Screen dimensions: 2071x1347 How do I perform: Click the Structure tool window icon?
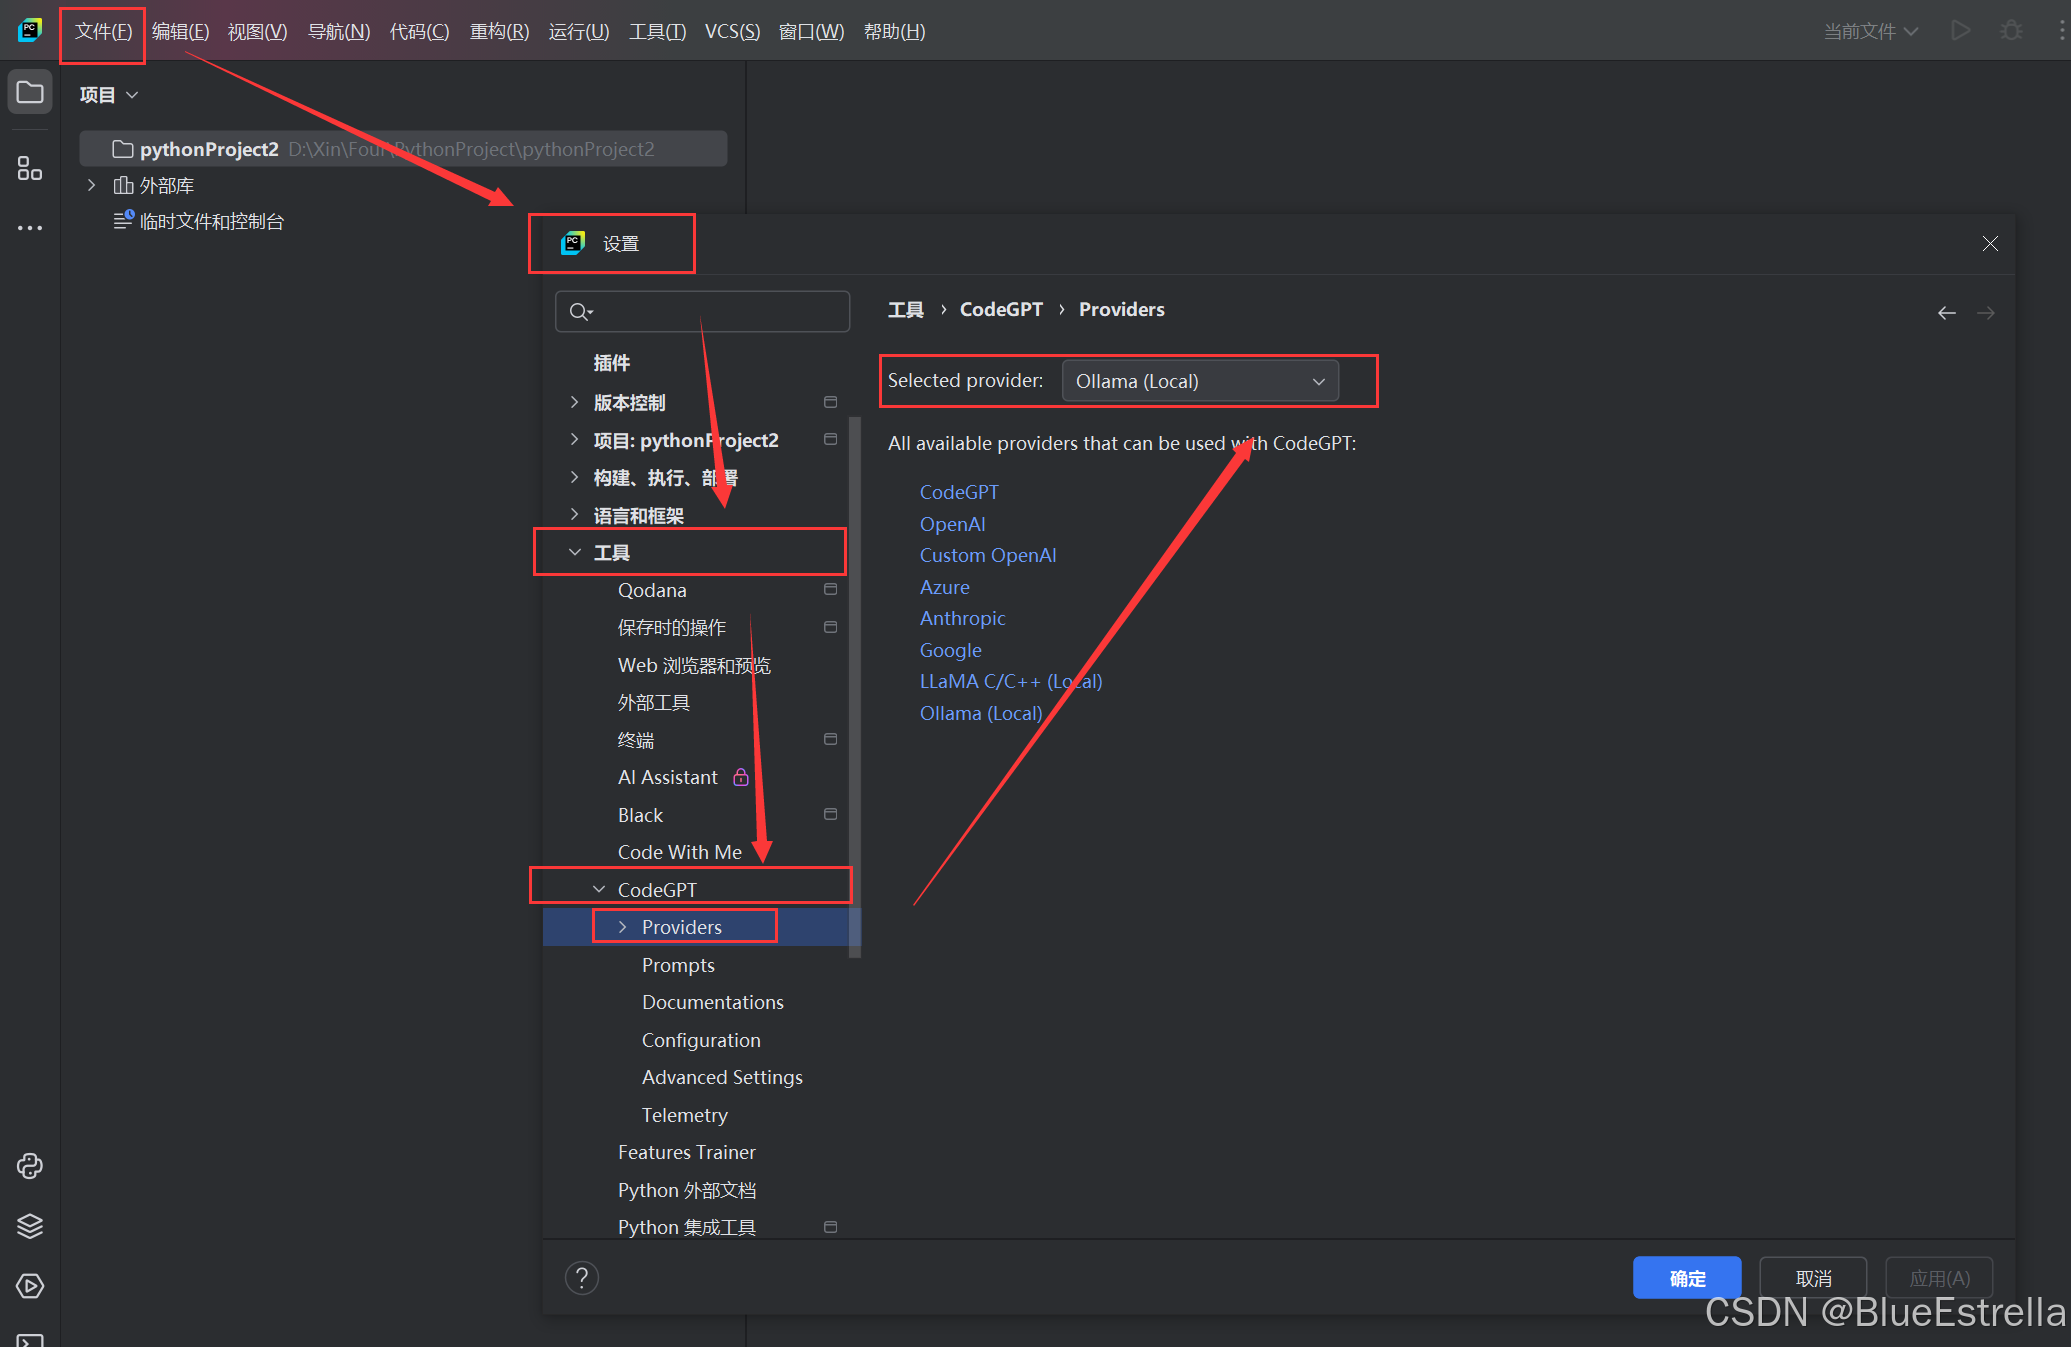(x=30, y=168)
